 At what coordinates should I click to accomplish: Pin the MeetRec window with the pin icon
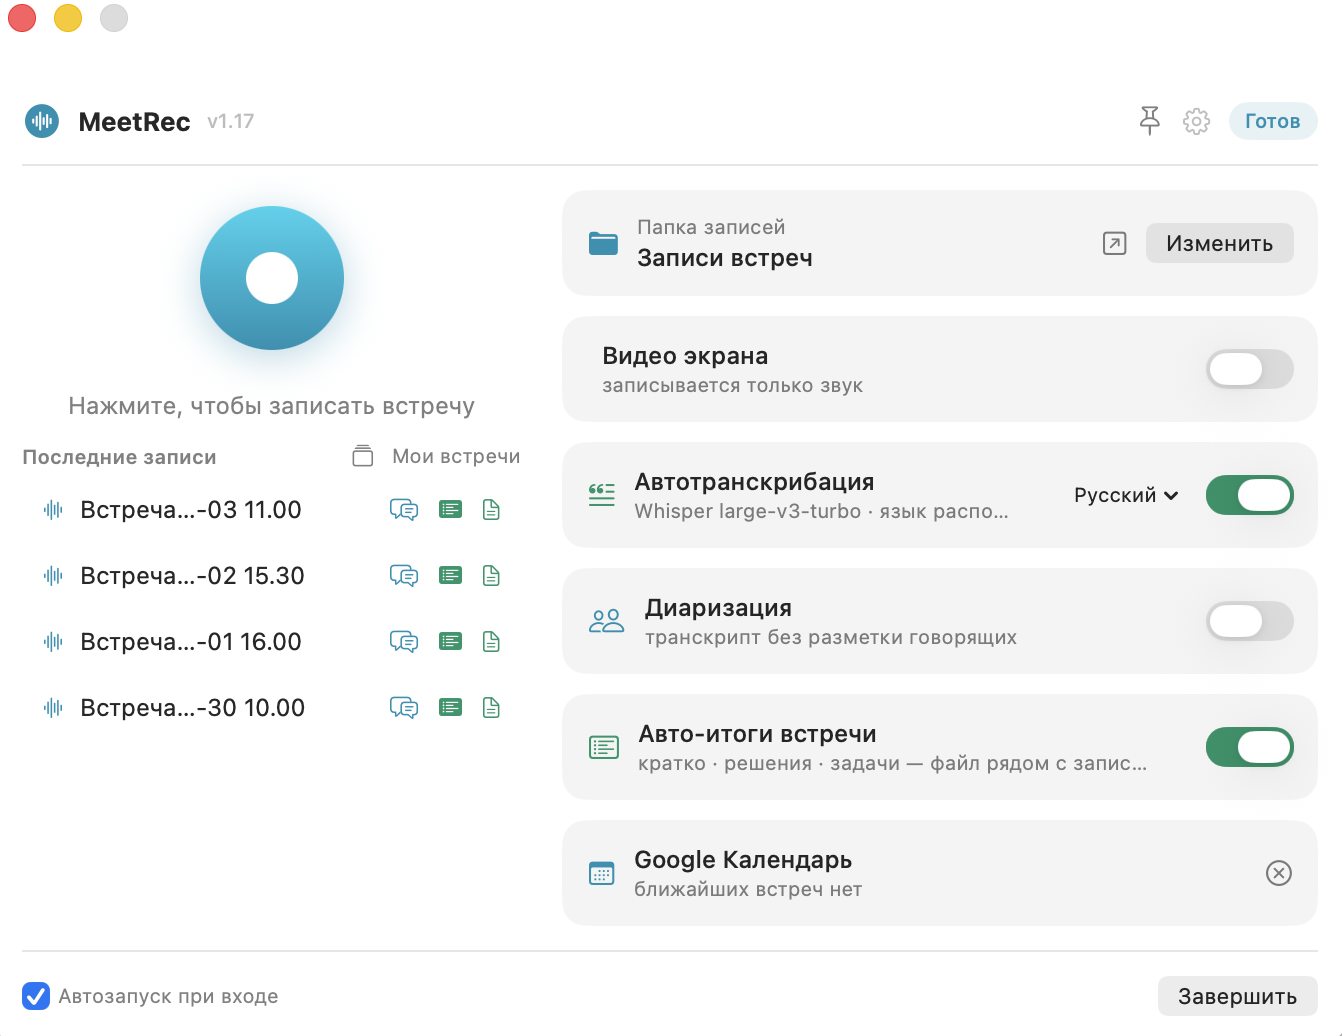tap(1150, 121)
